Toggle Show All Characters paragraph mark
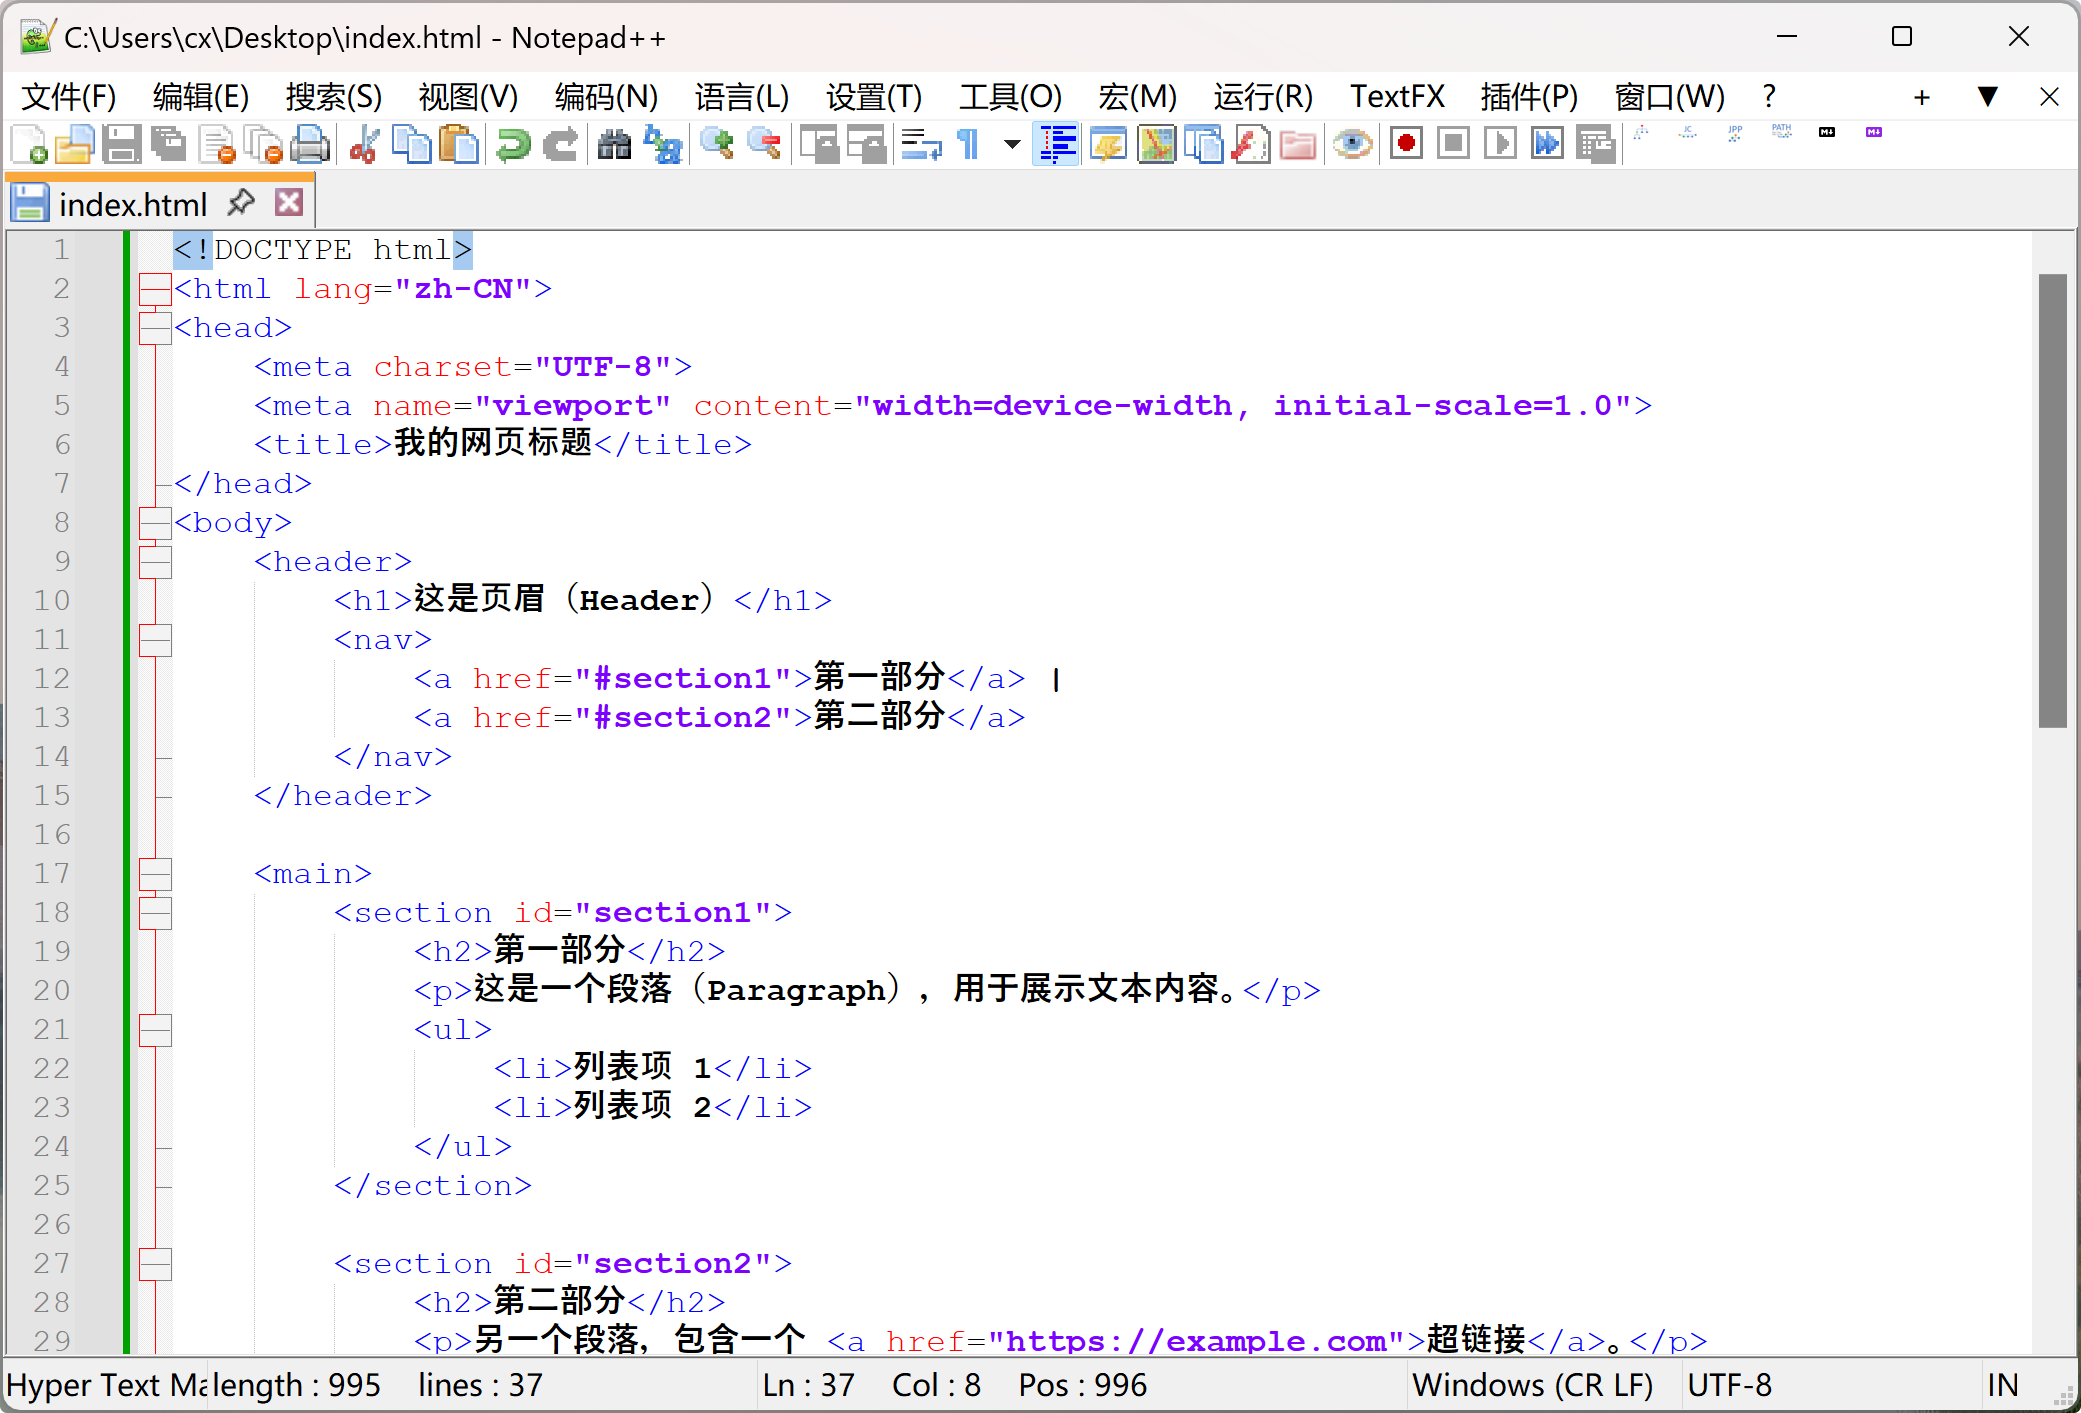The height and width of the screenshot is (1413, 2081). click(x=967, y=144)
